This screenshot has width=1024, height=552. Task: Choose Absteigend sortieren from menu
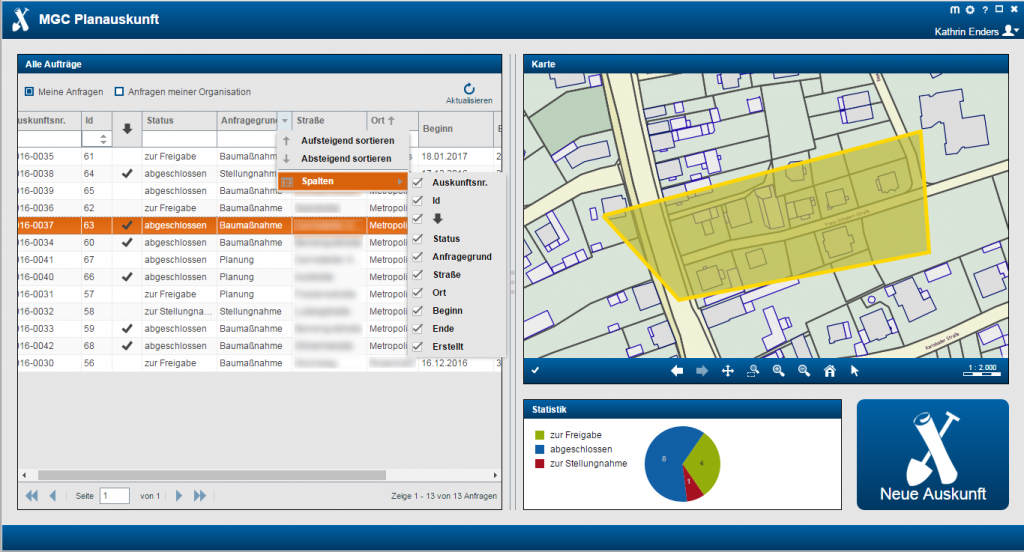347,159
